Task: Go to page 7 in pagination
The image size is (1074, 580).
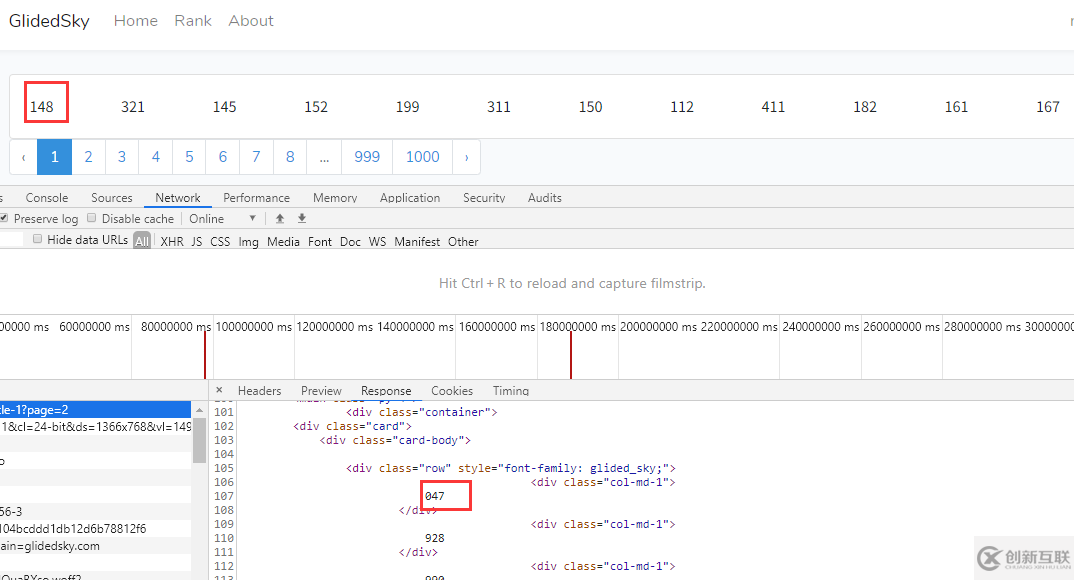Action: click(x=256, y=157)
